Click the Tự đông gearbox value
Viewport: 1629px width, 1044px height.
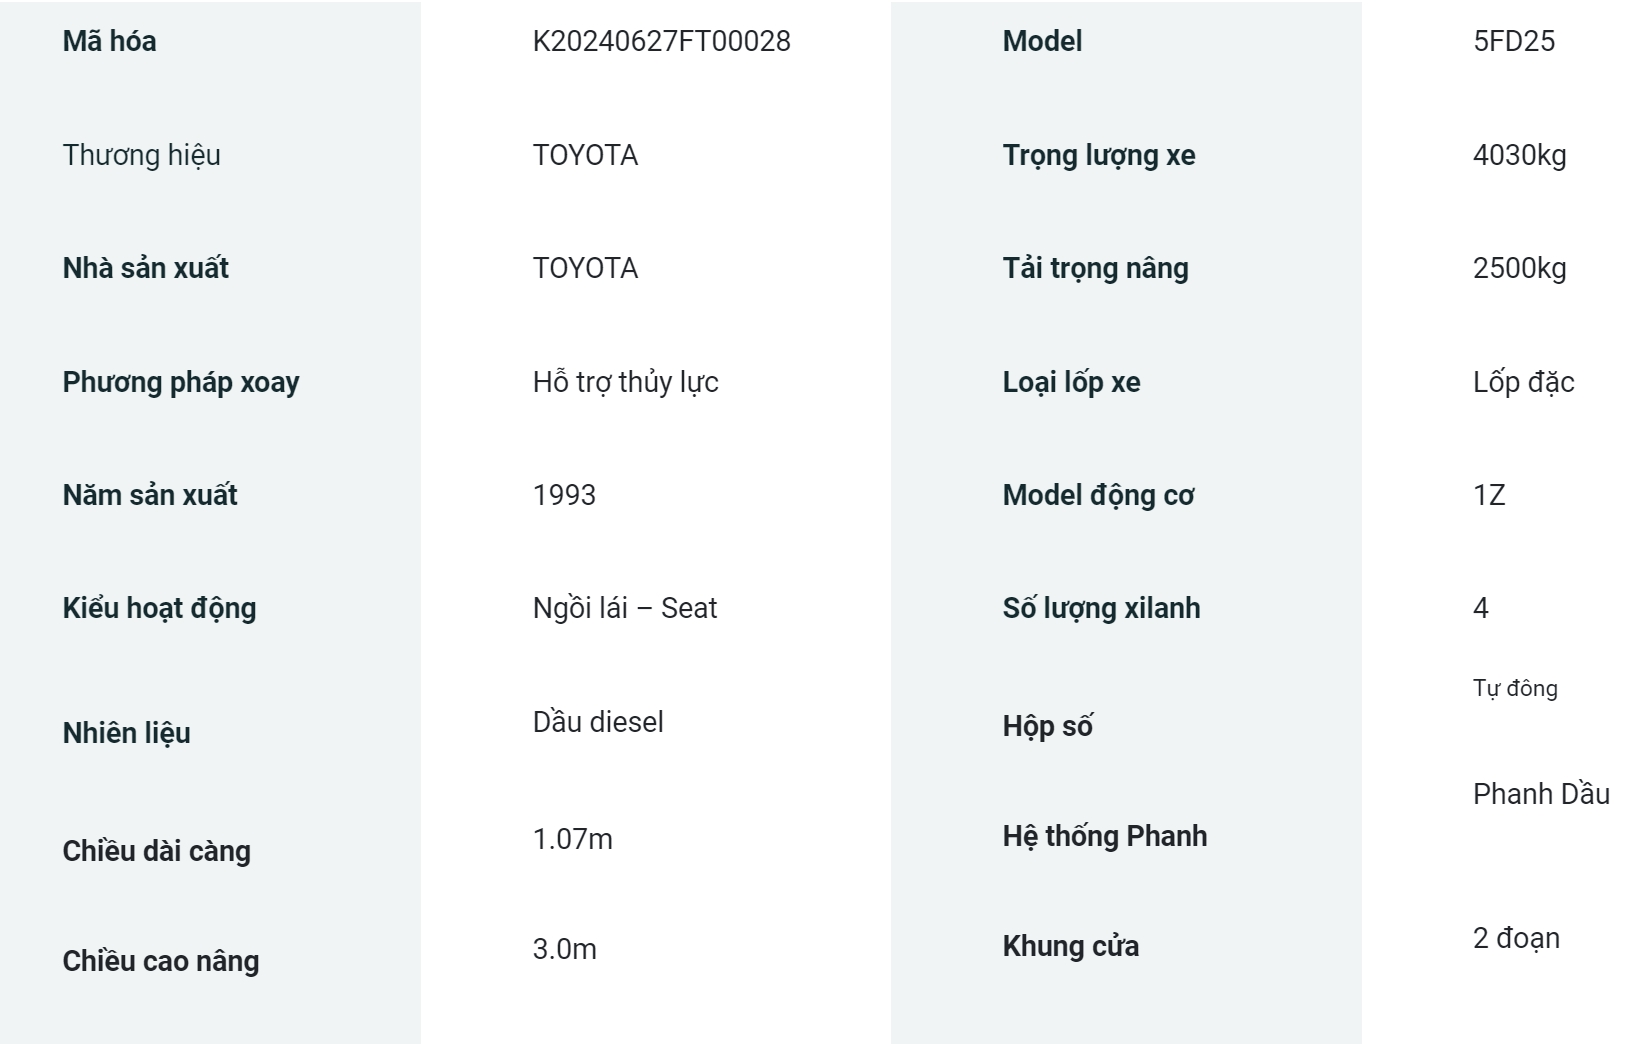pyautogui.click(x=1515, y=688)
